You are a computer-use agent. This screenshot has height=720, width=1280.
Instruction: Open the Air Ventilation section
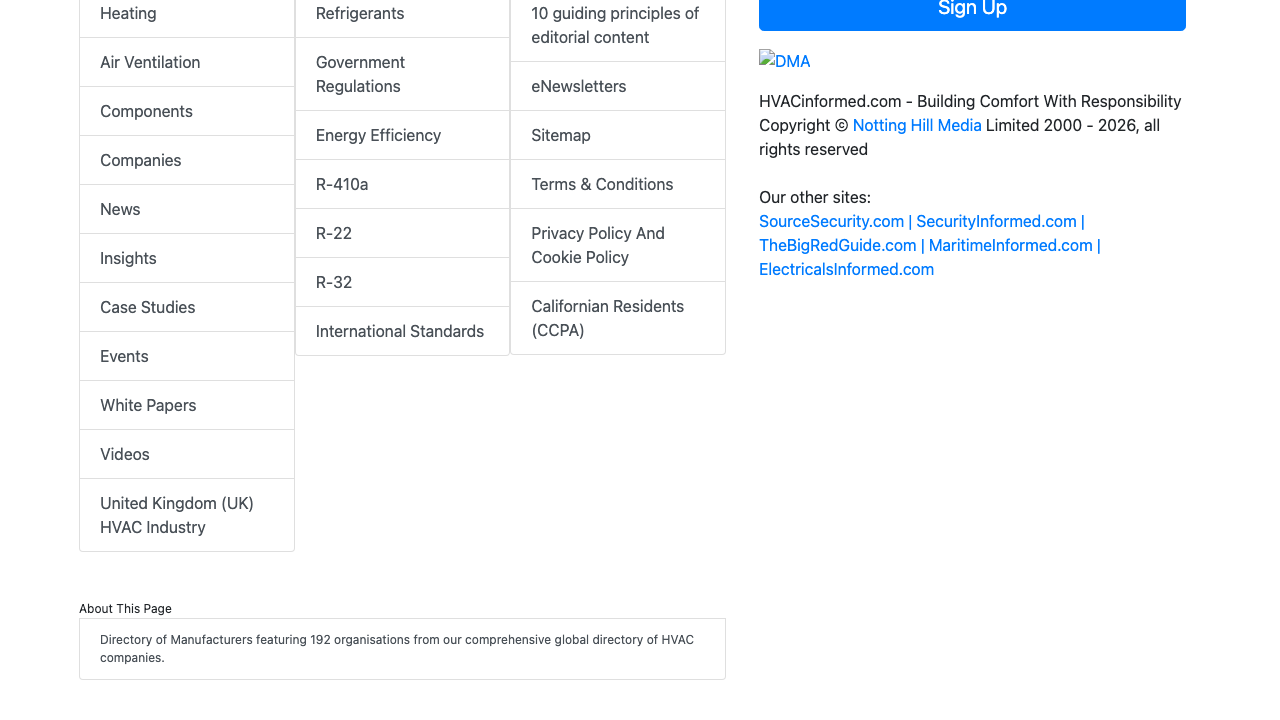point(150,62)
